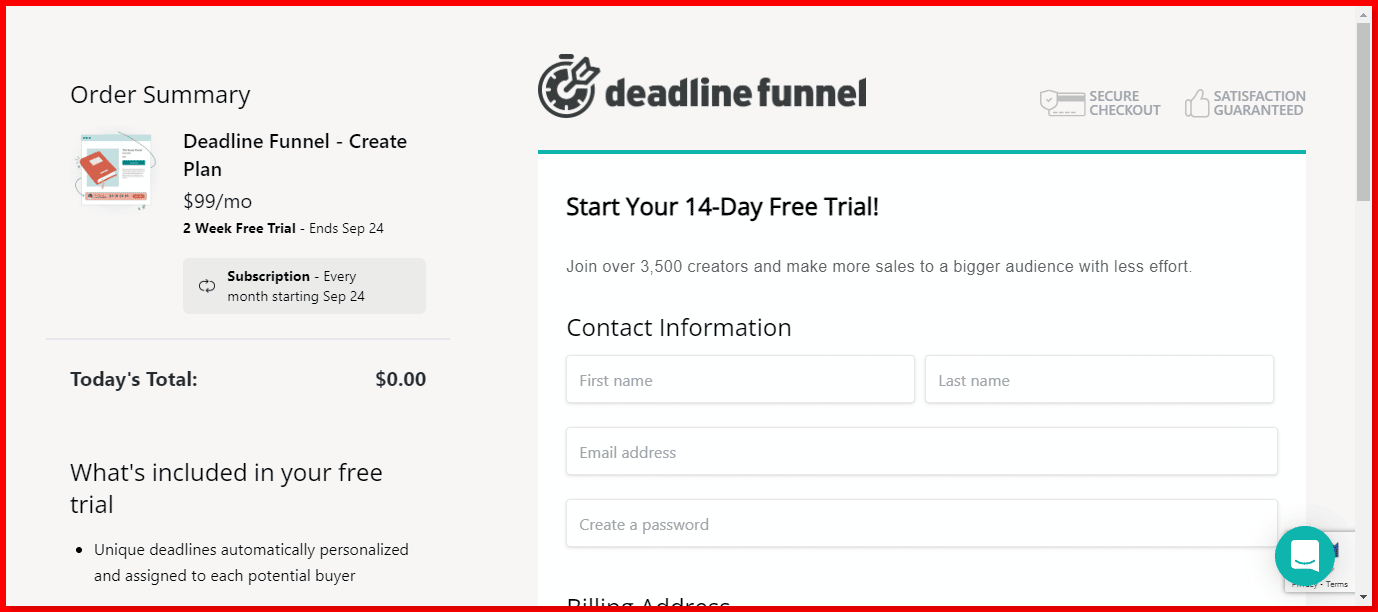Click the SATISFACTION GUARANTEED label text
The image size is (1378, 612).
pos(1259,103)
